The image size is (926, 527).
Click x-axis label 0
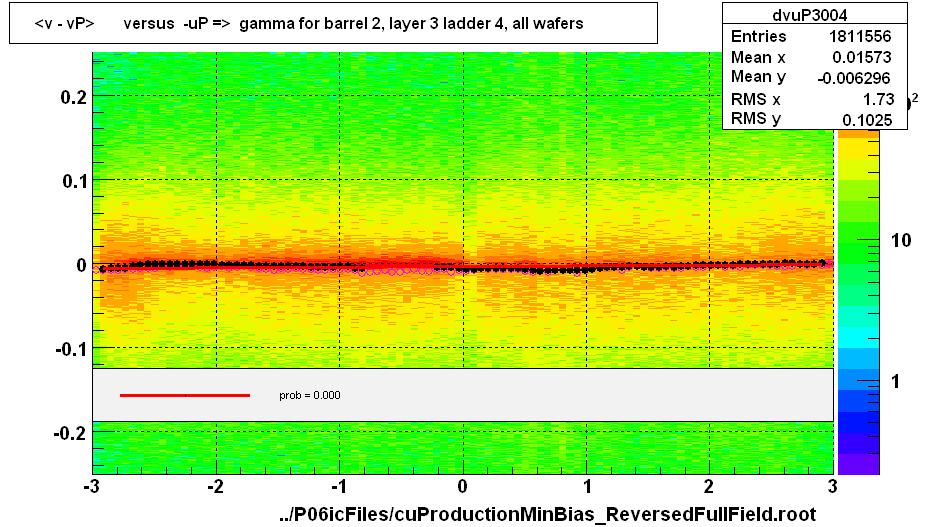pyautogui.click(x=462, y=486)
